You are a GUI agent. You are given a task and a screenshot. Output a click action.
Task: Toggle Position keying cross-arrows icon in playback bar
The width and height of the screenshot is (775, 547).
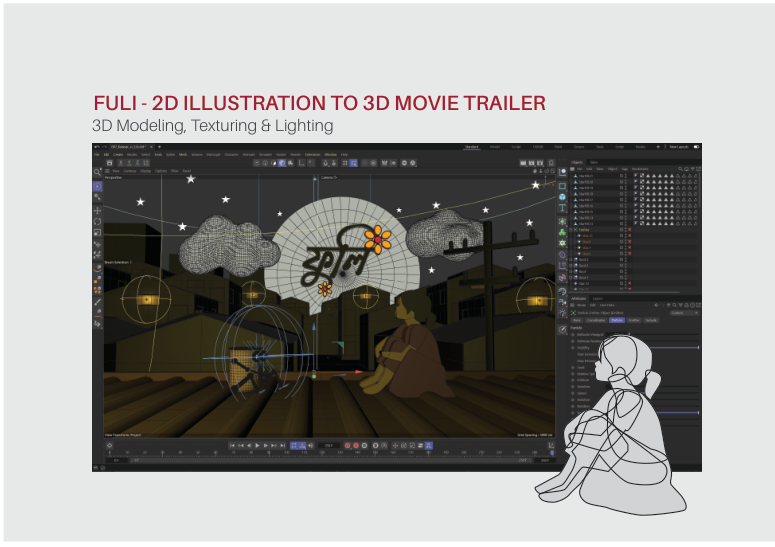pos(395,446)
